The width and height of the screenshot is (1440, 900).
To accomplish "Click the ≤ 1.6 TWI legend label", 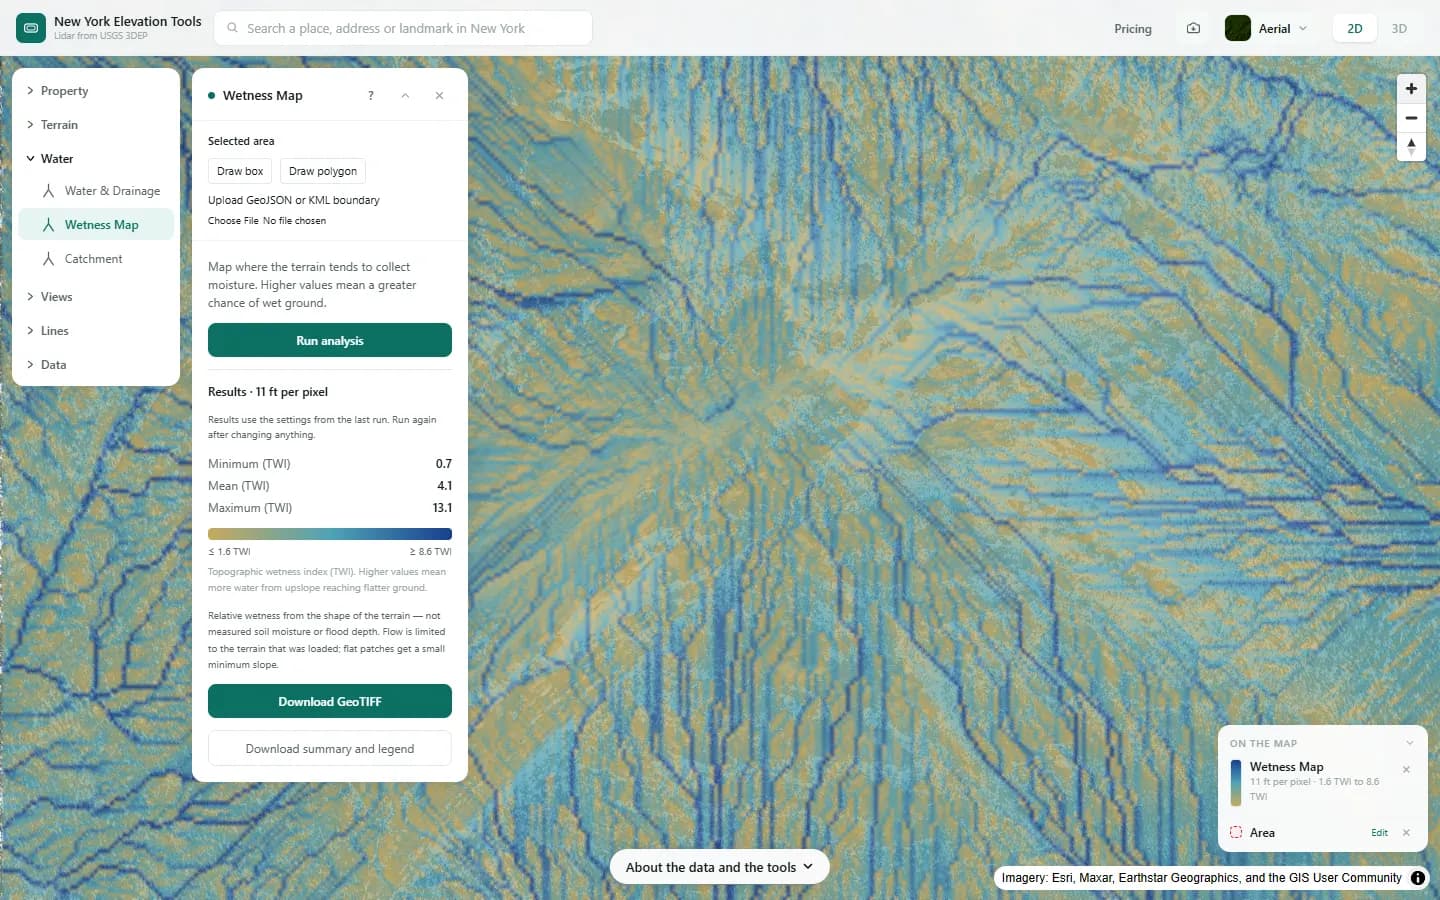I will (x=229, y=552).
